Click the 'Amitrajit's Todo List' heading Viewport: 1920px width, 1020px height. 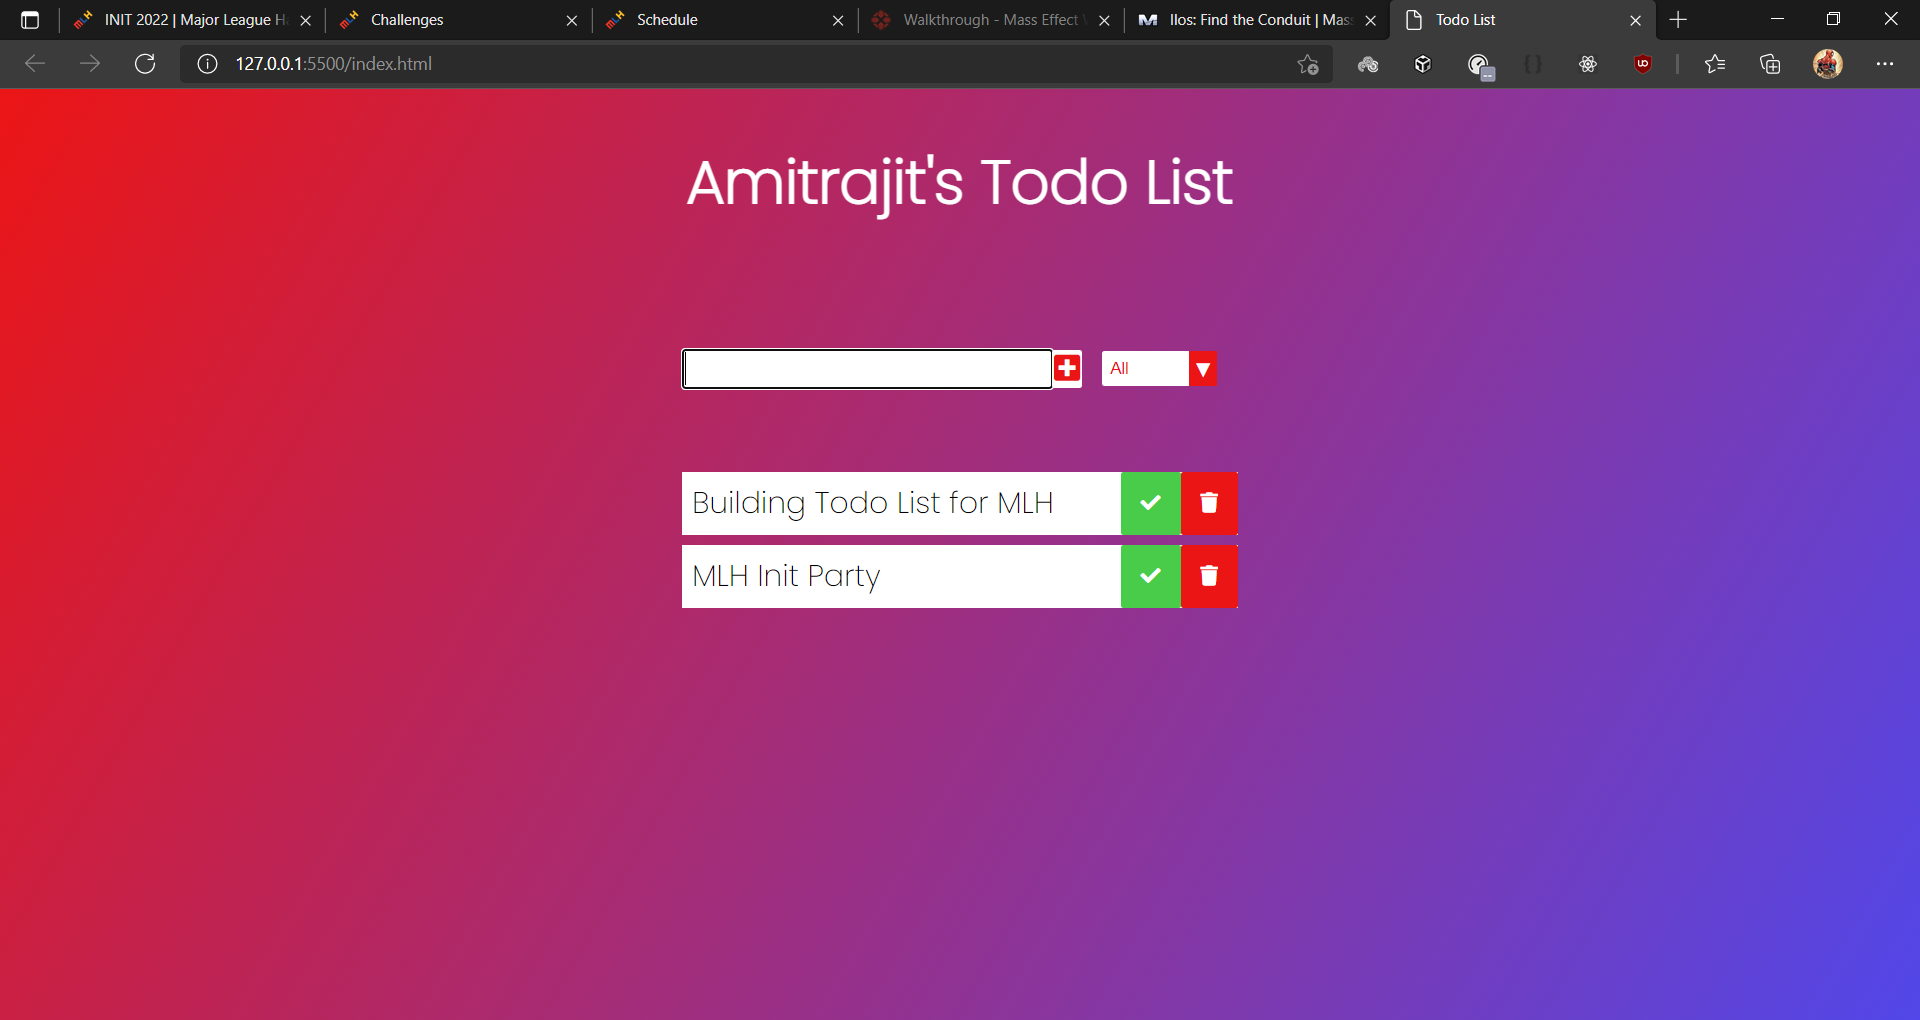coord(960,183)
